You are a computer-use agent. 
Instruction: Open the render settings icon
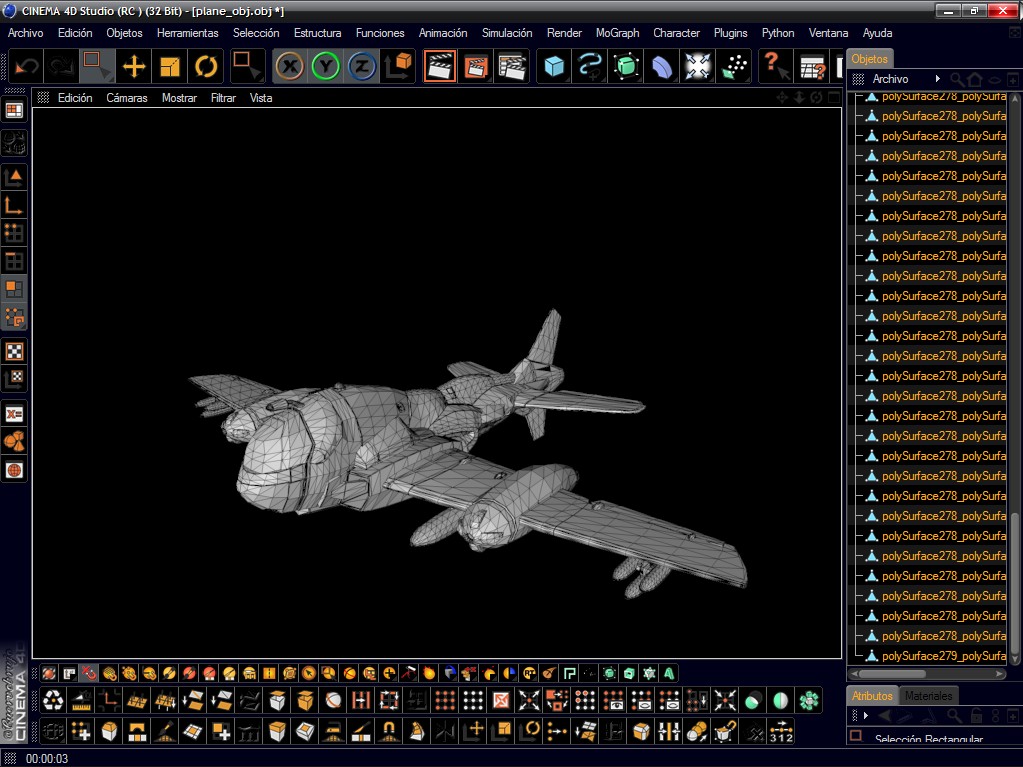[x=512, y=66]
